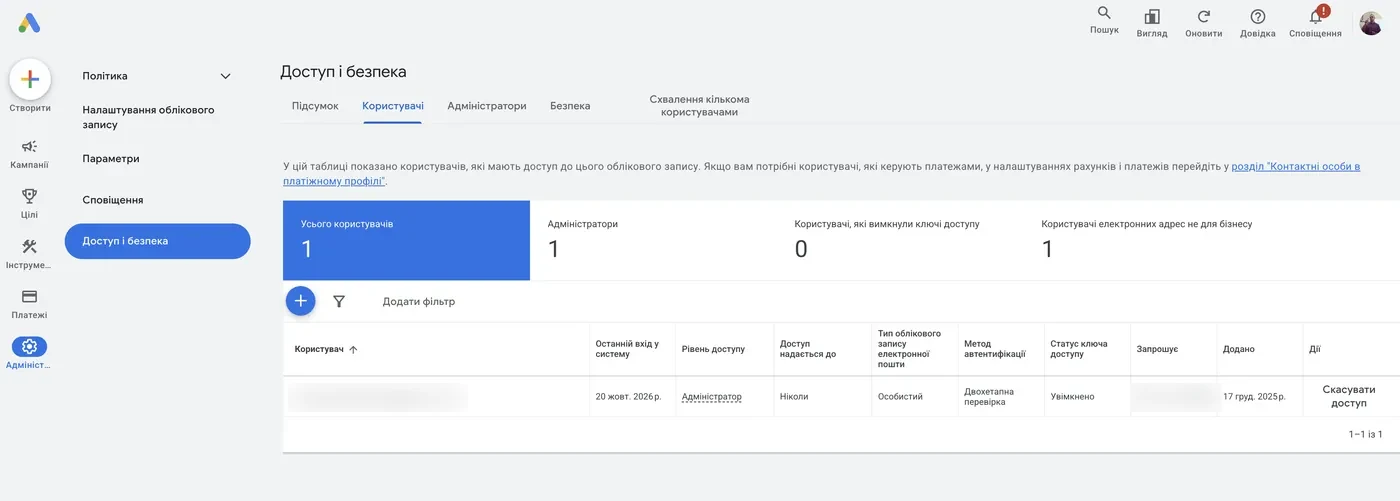The image size is (1400, 501).
Task: Open Платежі card icon in sidebar
Action: point(29,296)
